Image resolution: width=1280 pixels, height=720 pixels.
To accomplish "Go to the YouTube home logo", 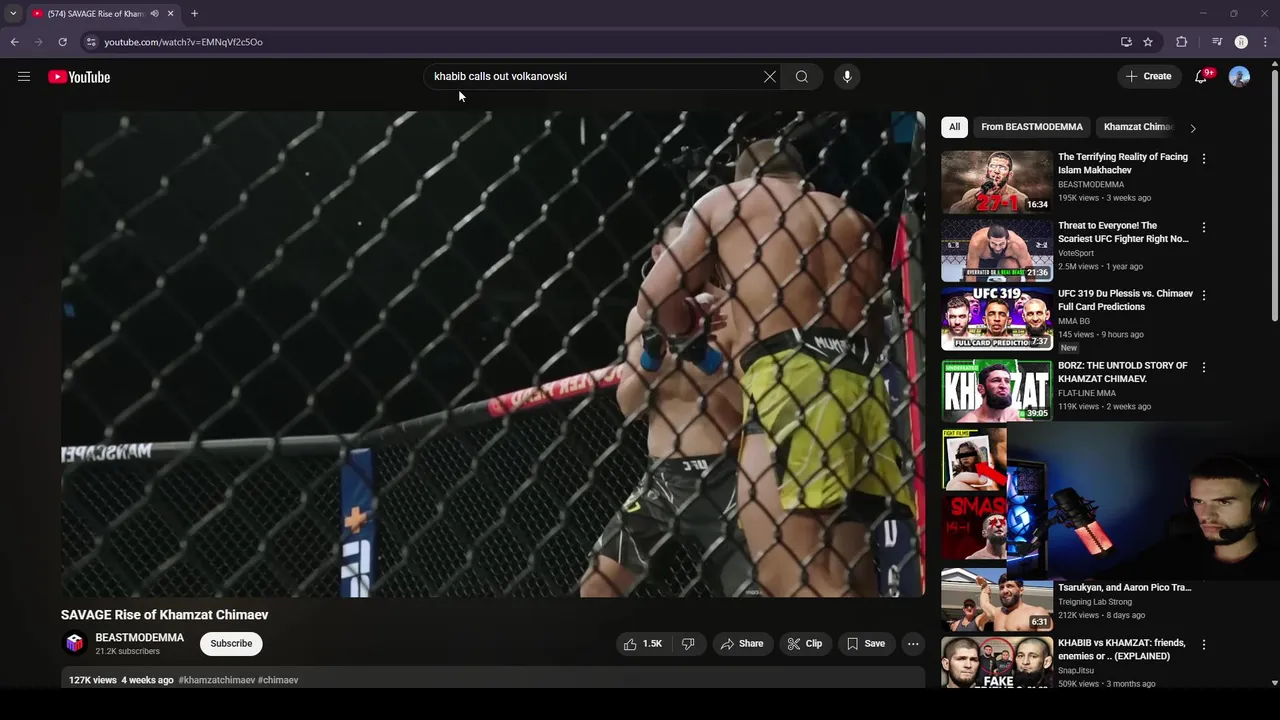I will coord(79,77).
